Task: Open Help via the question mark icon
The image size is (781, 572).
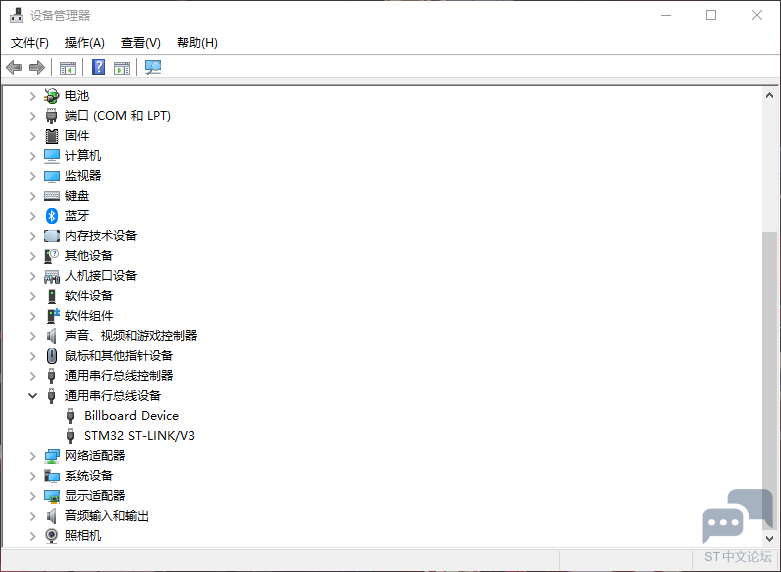Action: click(99, 67)
